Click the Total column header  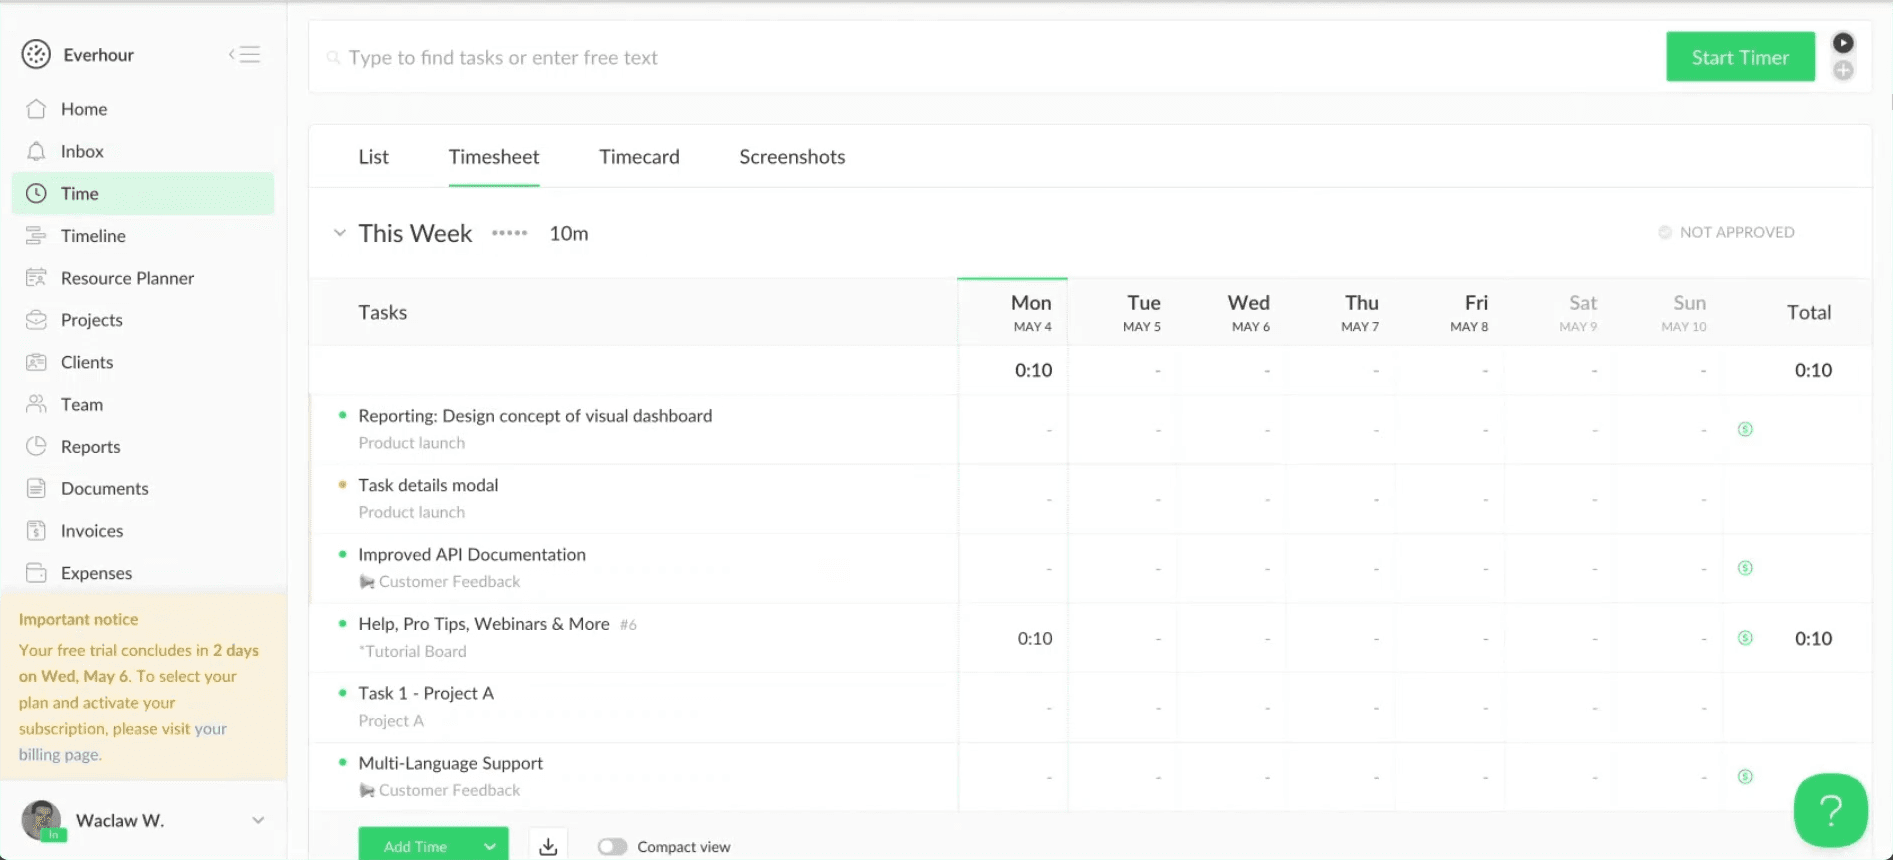pos(1809,312)
